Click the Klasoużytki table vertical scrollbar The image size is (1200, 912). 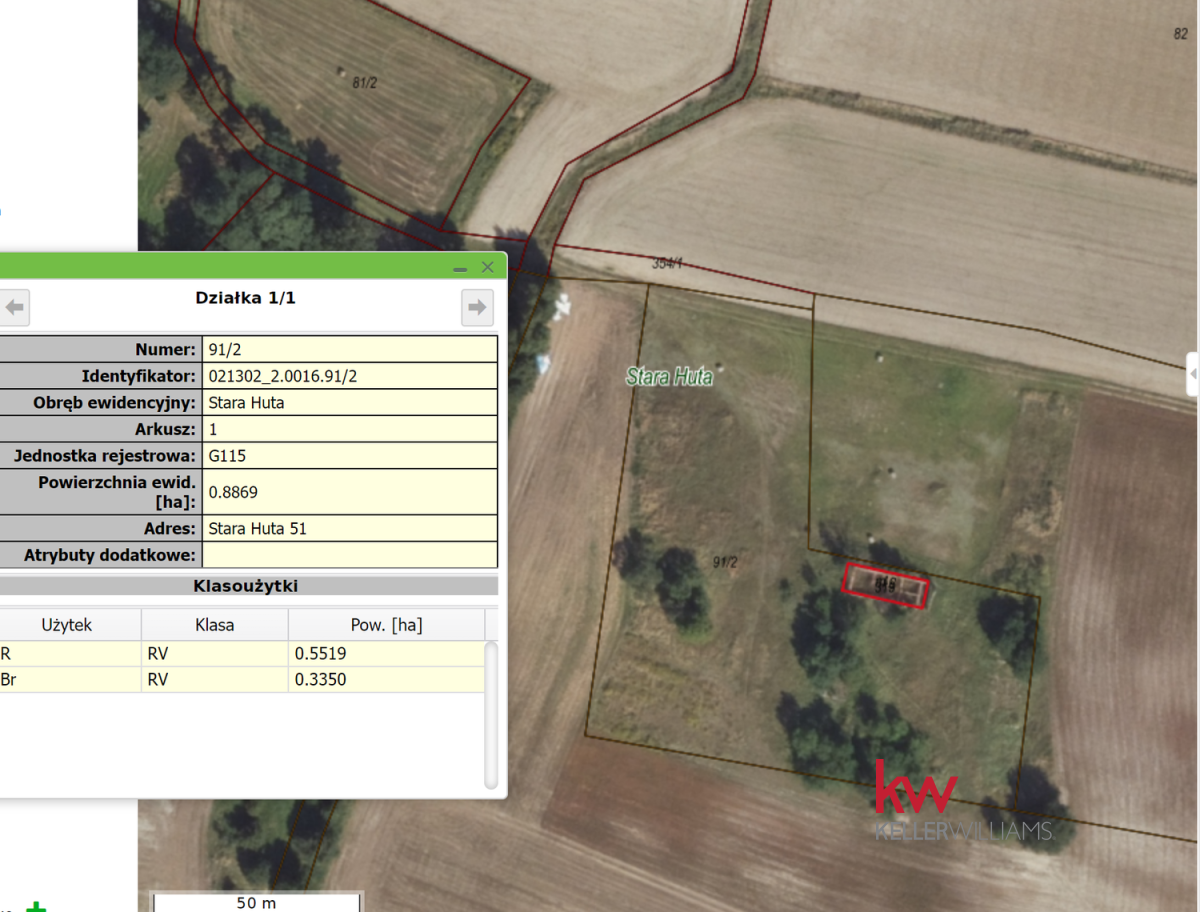pos(490,715)
